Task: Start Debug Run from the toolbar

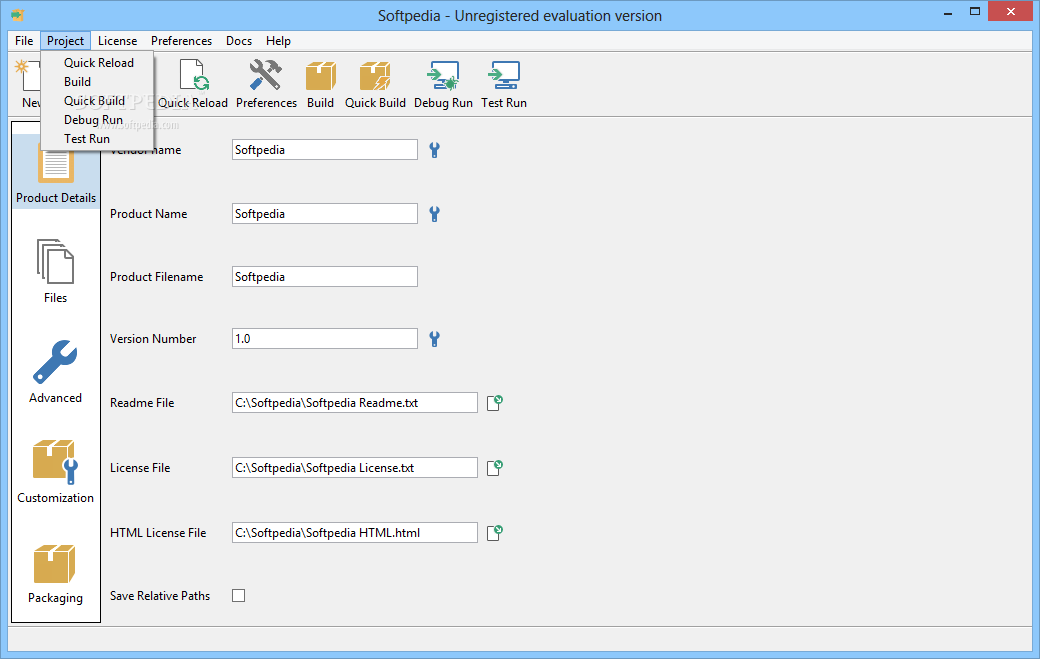Action: pyautogui.click(x=443, y=84)
